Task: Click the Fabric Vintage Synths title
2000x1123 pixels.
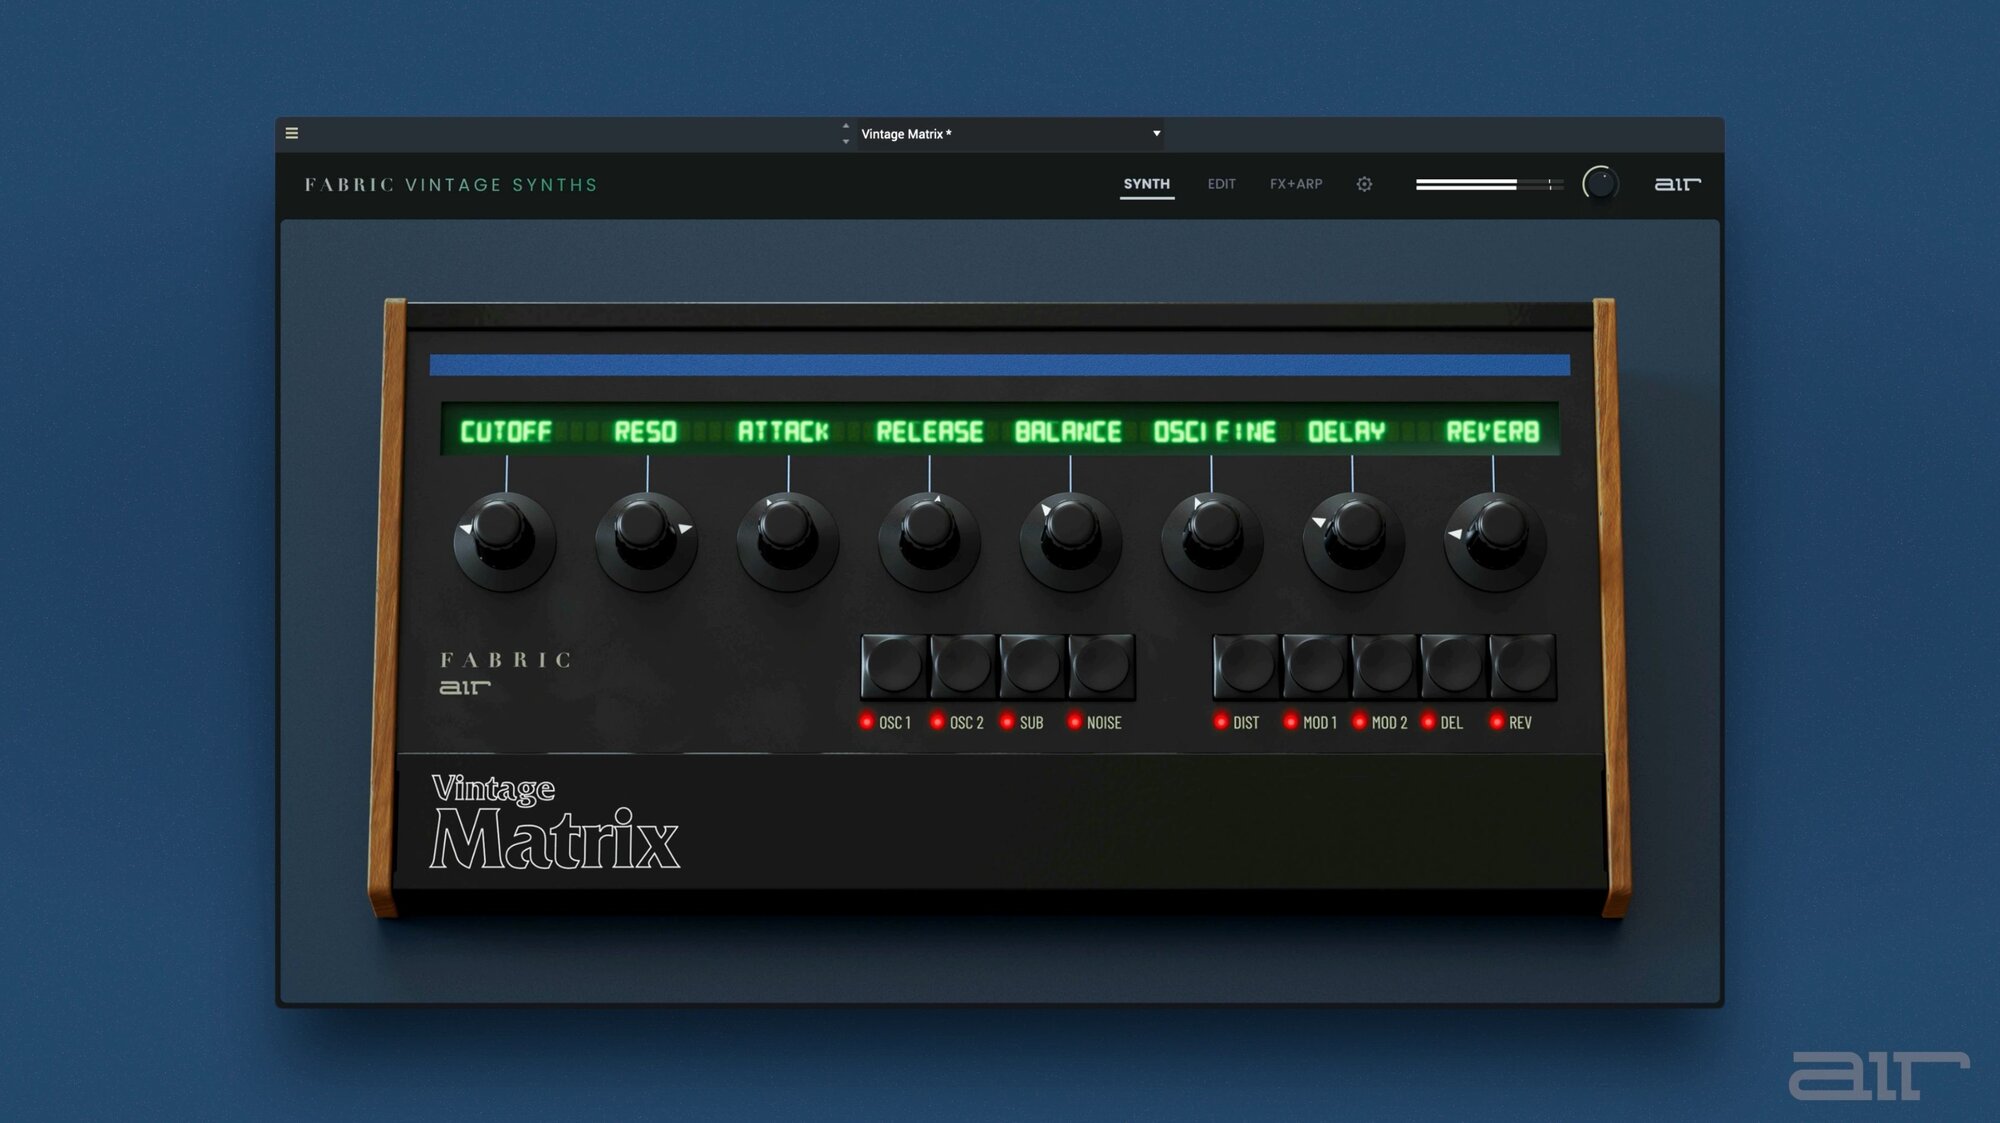Action: tap(451, 185)
